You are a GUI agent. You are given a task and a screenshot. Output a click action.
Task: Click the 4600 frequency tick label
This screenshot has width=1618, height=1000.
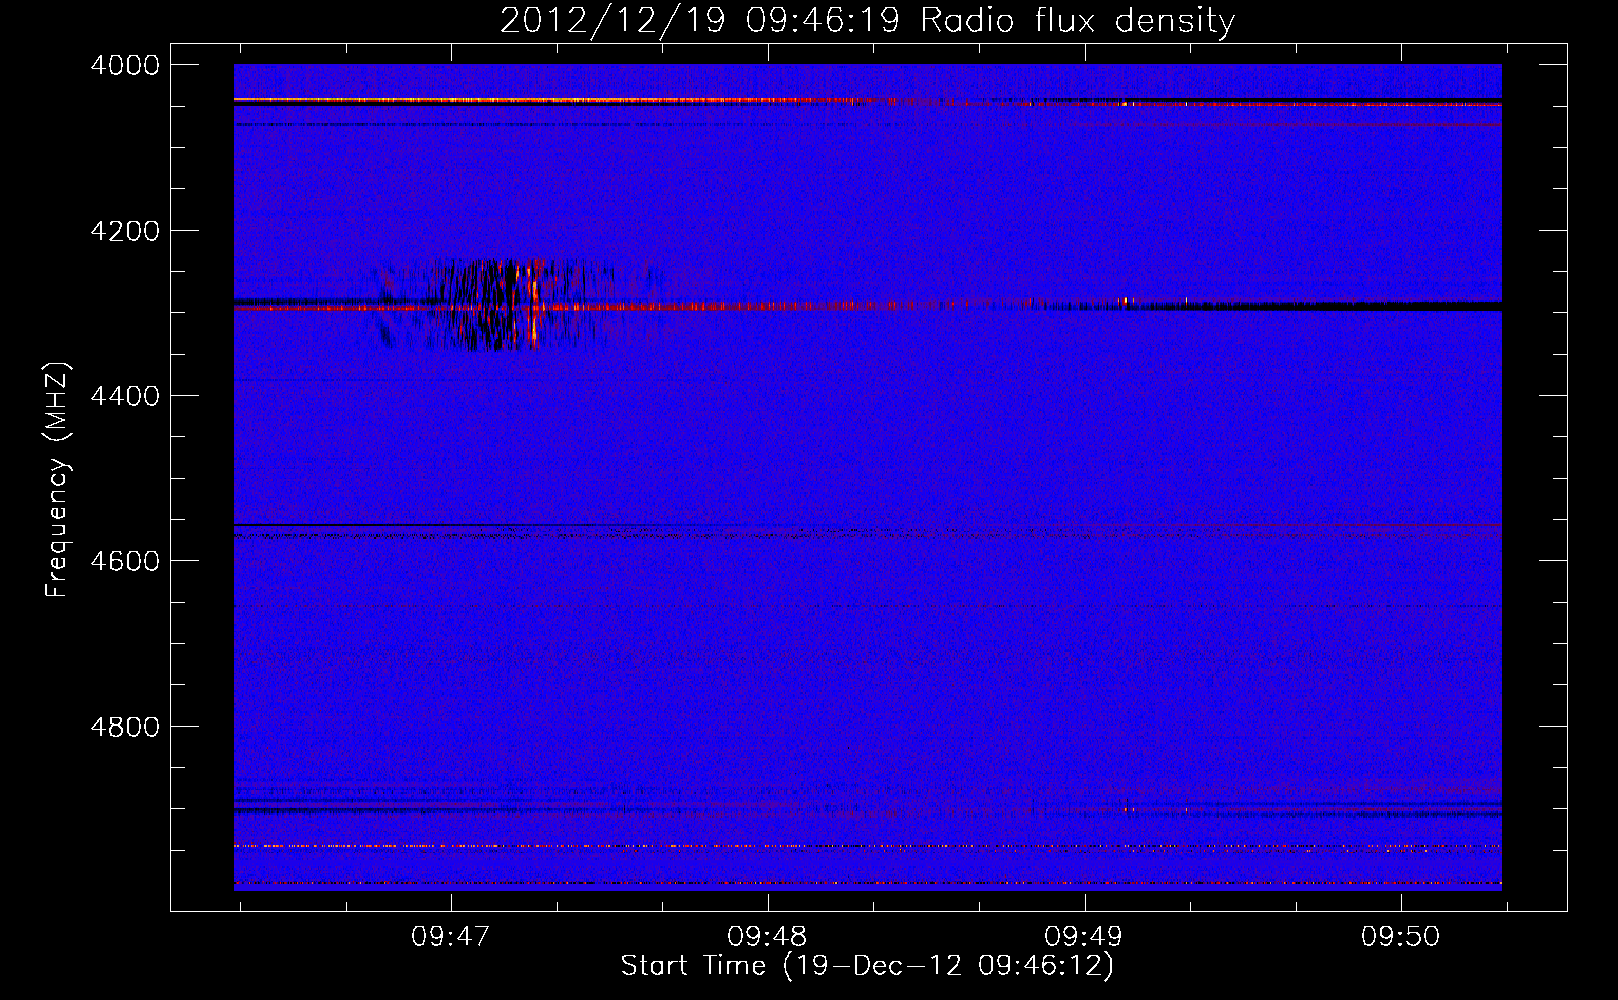pos(125,561)
